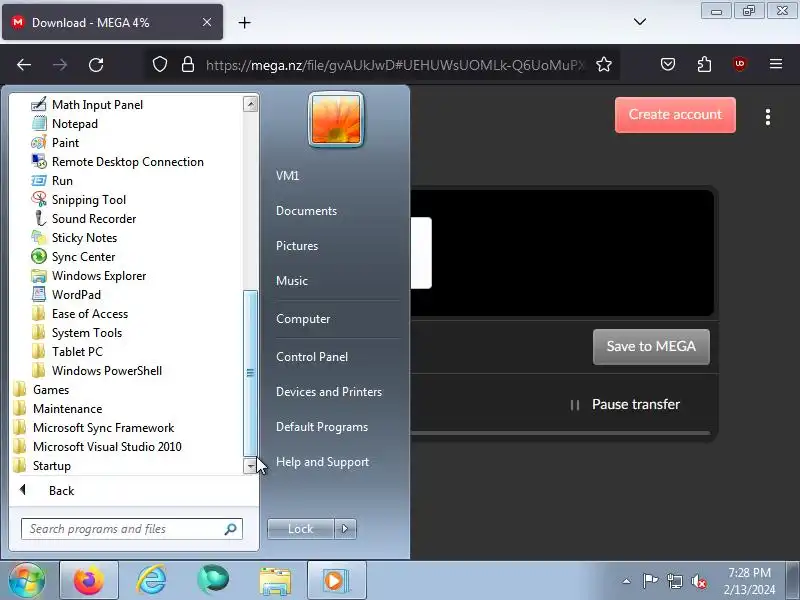Open Remote Desktop Connection
This screenshot has height=600, width=800.
(x=128, y=162)
